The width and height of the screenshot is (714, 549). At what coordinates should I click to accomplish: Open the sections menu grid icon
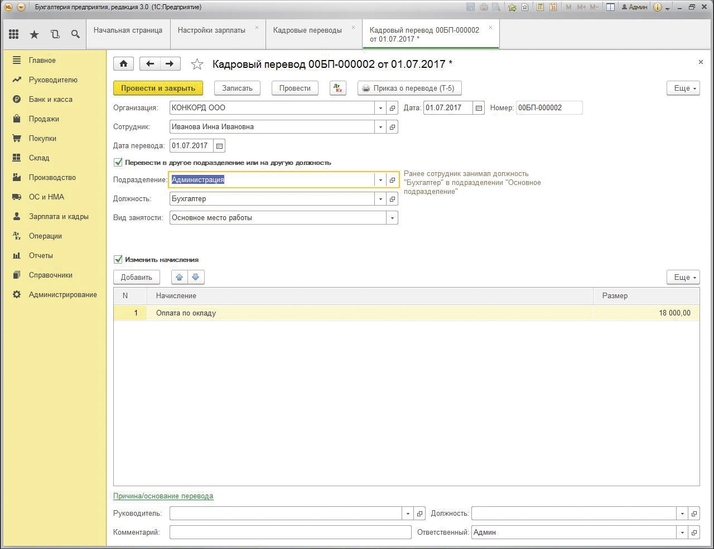coord(13,34)
